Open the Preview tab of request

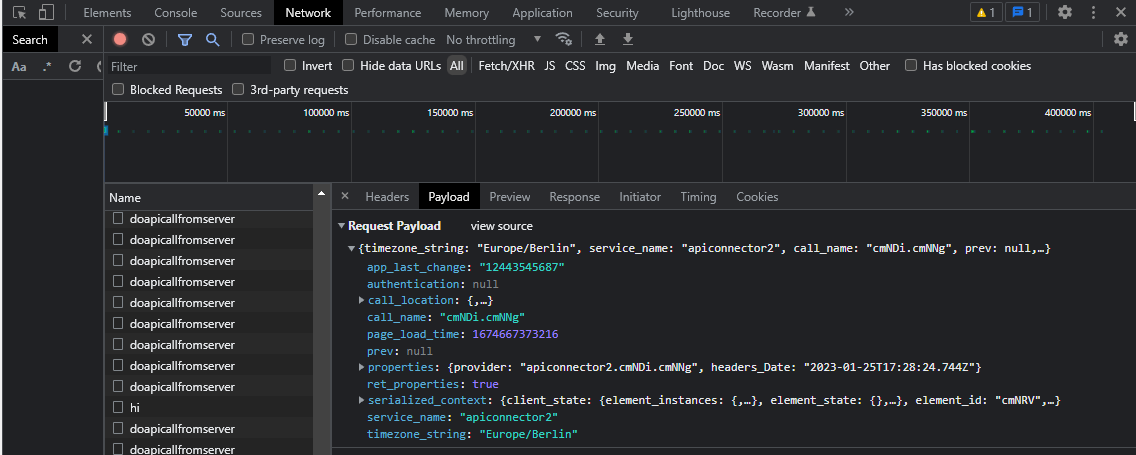(x=509, y=196)
